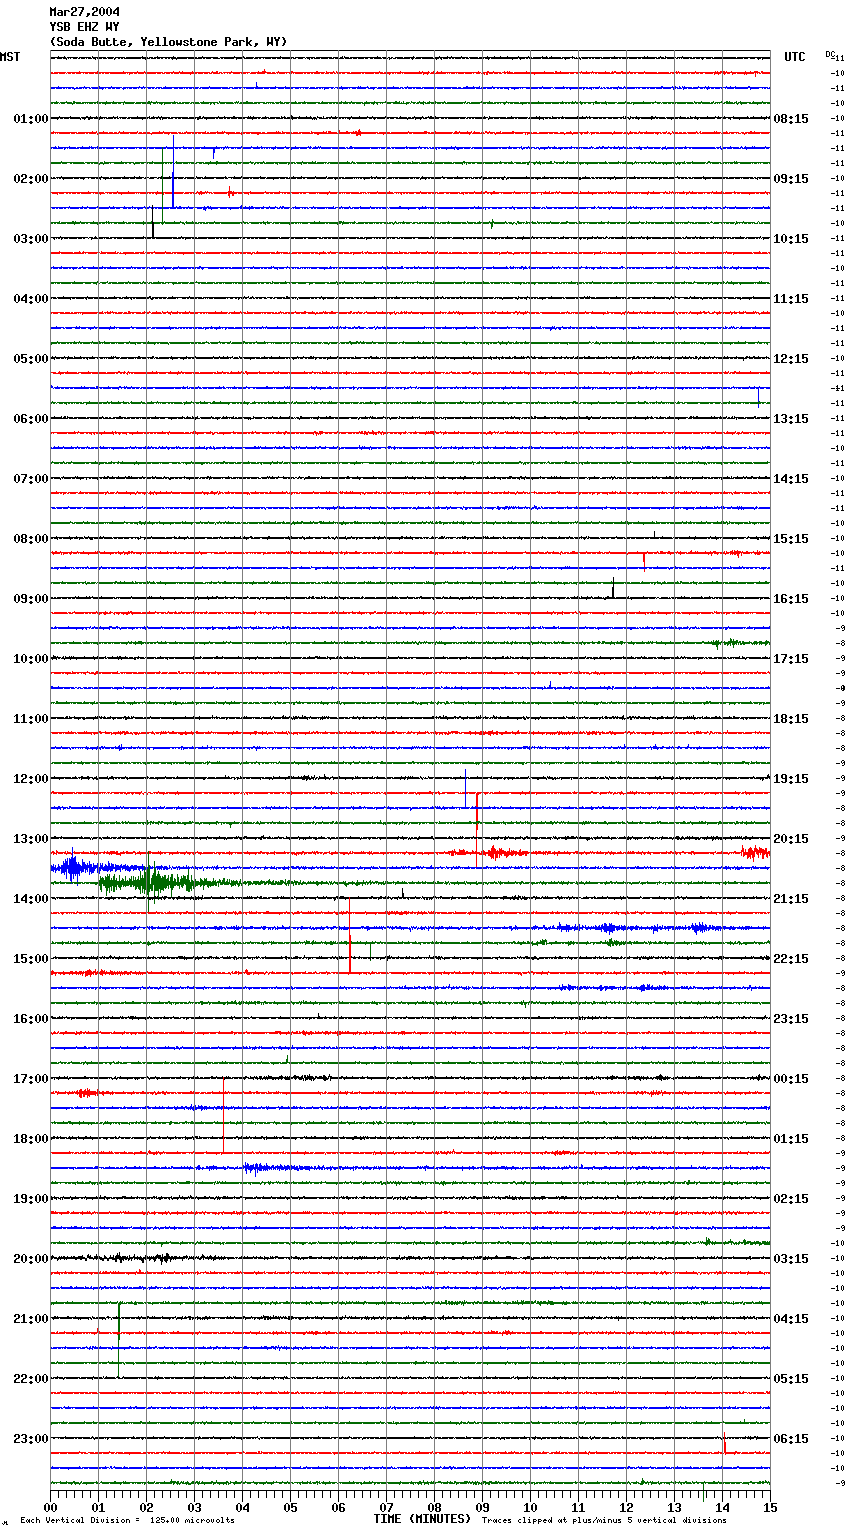Pick minute tick label 08 on the axis
The image size is (850, 1534).
click(x=434, y=1507)
